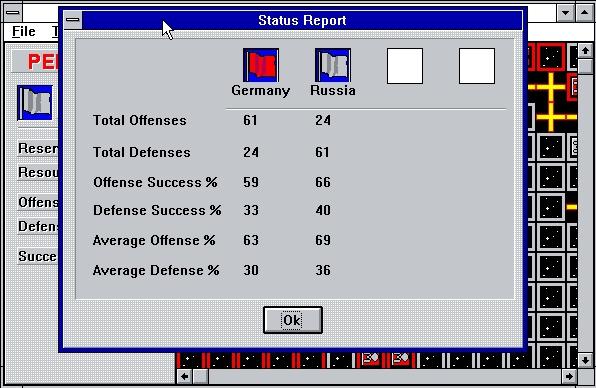596x388 pixels.
Task: Click the Success button in the left panel
Action: pyautogui.click(x=38, y=256)
